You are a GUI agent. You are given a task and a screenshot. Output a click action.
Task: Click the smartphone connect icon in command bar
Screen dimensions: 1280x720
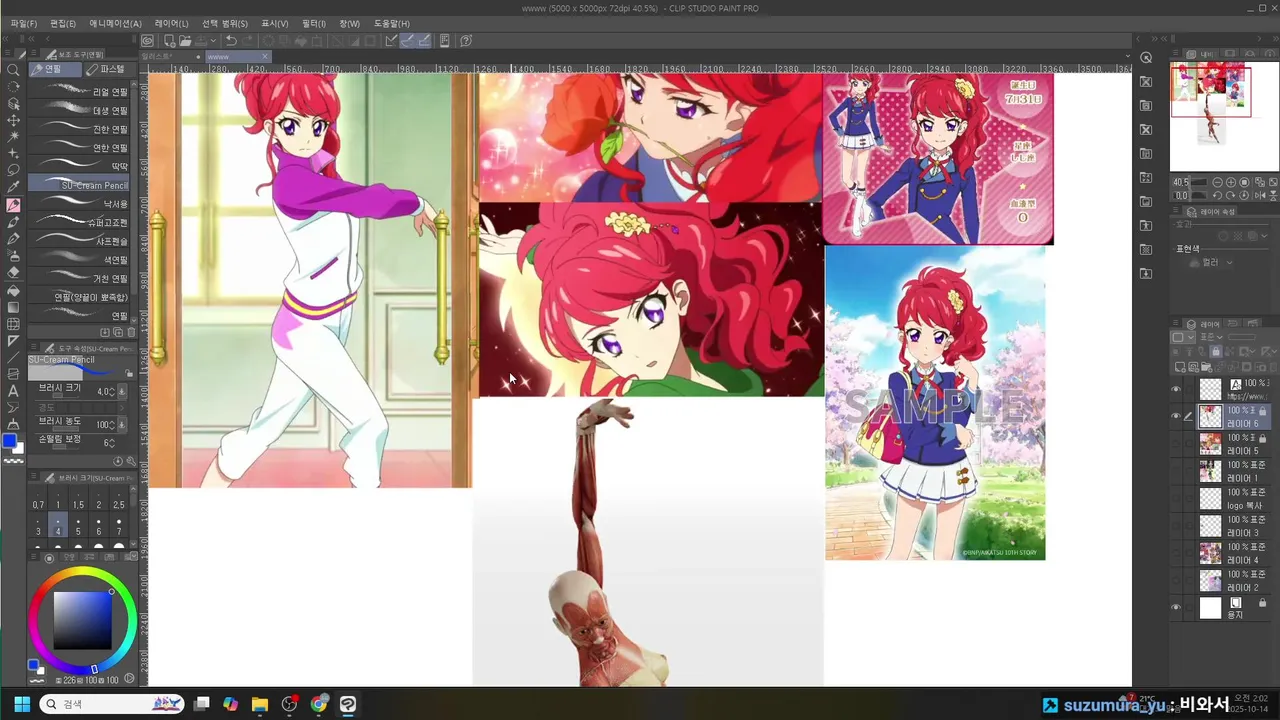pyautogui.click(x=444, y=41)
